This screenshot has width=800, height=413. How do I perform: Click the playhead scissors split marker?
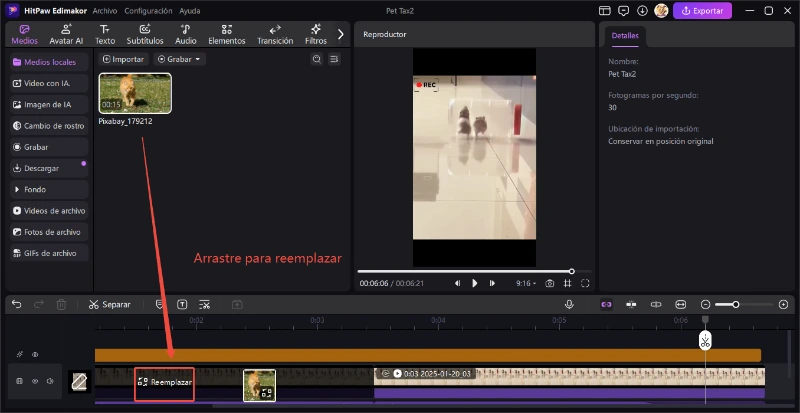coord(705,340)
